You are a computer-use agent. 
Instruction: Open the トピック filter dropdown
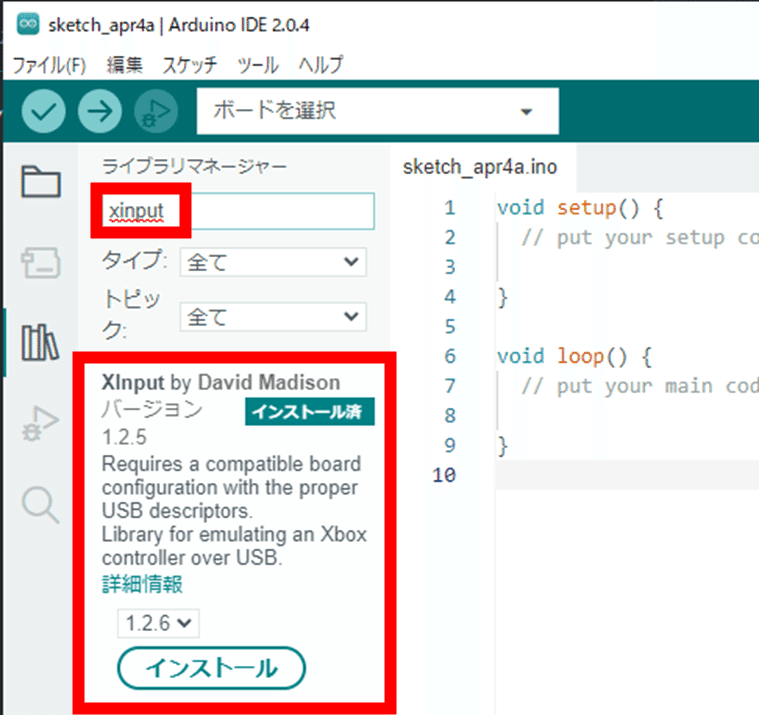click(x=273, y=317)
